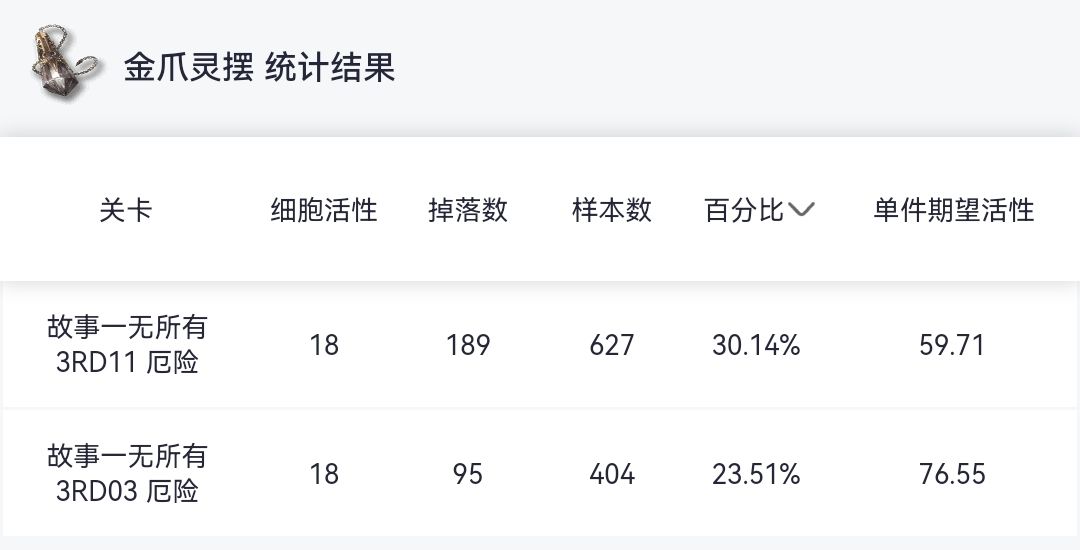Click the 百分比 column header text
The height and width of the screenshot is (550, 1080).
coord(744,210)
